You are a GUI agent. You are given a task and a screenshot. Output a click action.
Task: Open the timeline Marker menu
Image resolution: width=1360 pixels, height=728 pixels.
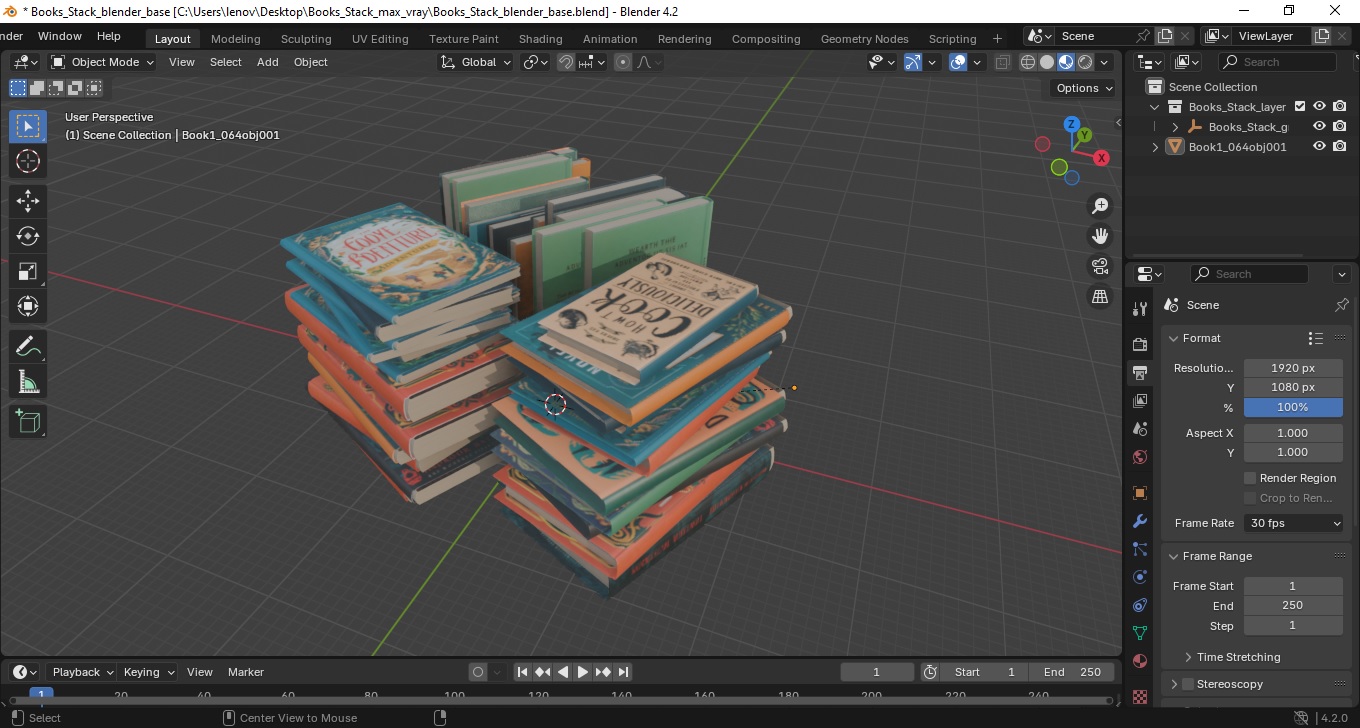(245, 672)
